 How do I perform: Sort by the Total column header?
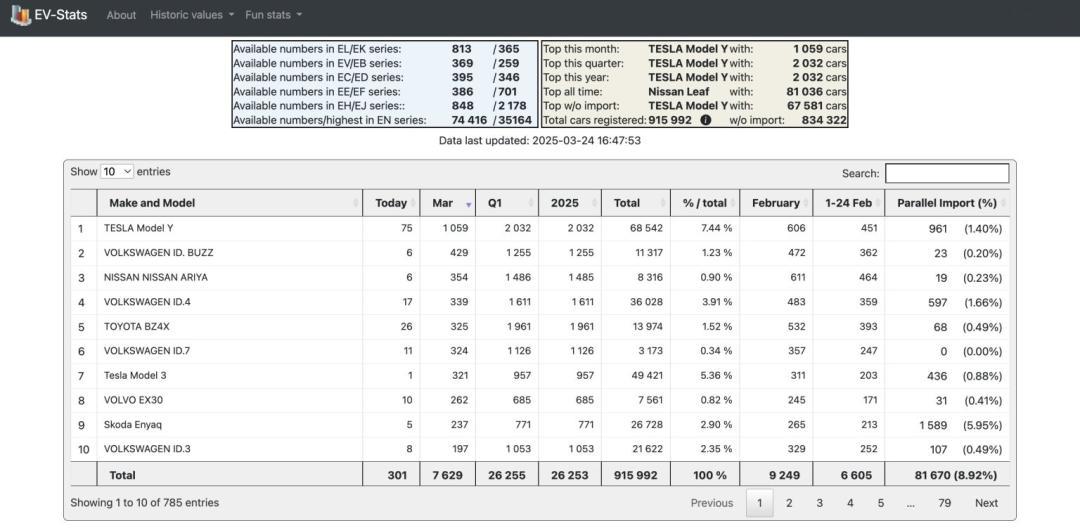coord(636,203)
